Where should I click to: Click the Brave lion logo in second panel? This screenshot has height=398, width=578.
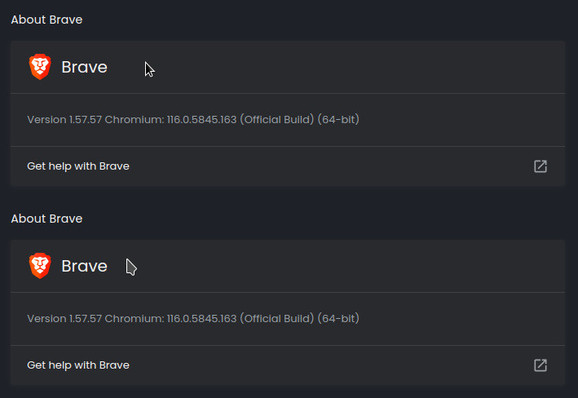pos(40,266)
